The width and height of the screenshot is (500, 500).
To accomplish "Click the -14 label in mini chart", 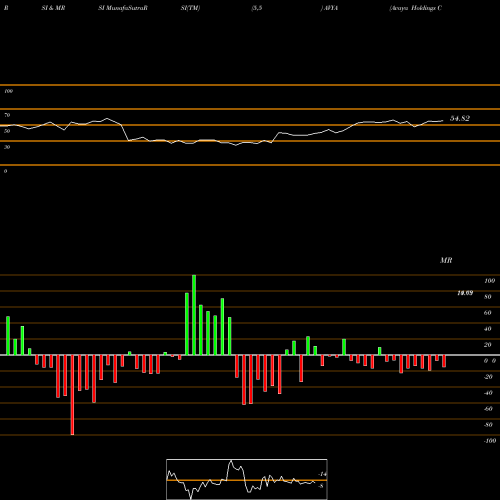I will [x=322, y=474].
